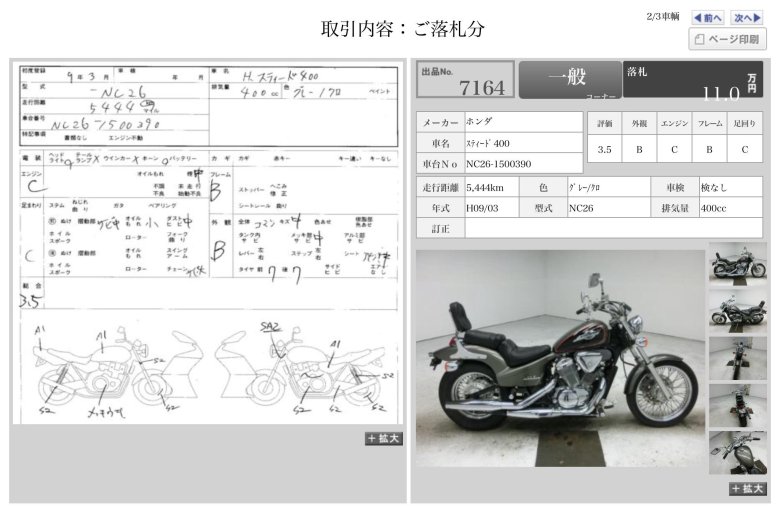This screenshot has width=780, height=511.
Task: Open second thumbnail showing left-side bike view
Action: click(738, 309)
